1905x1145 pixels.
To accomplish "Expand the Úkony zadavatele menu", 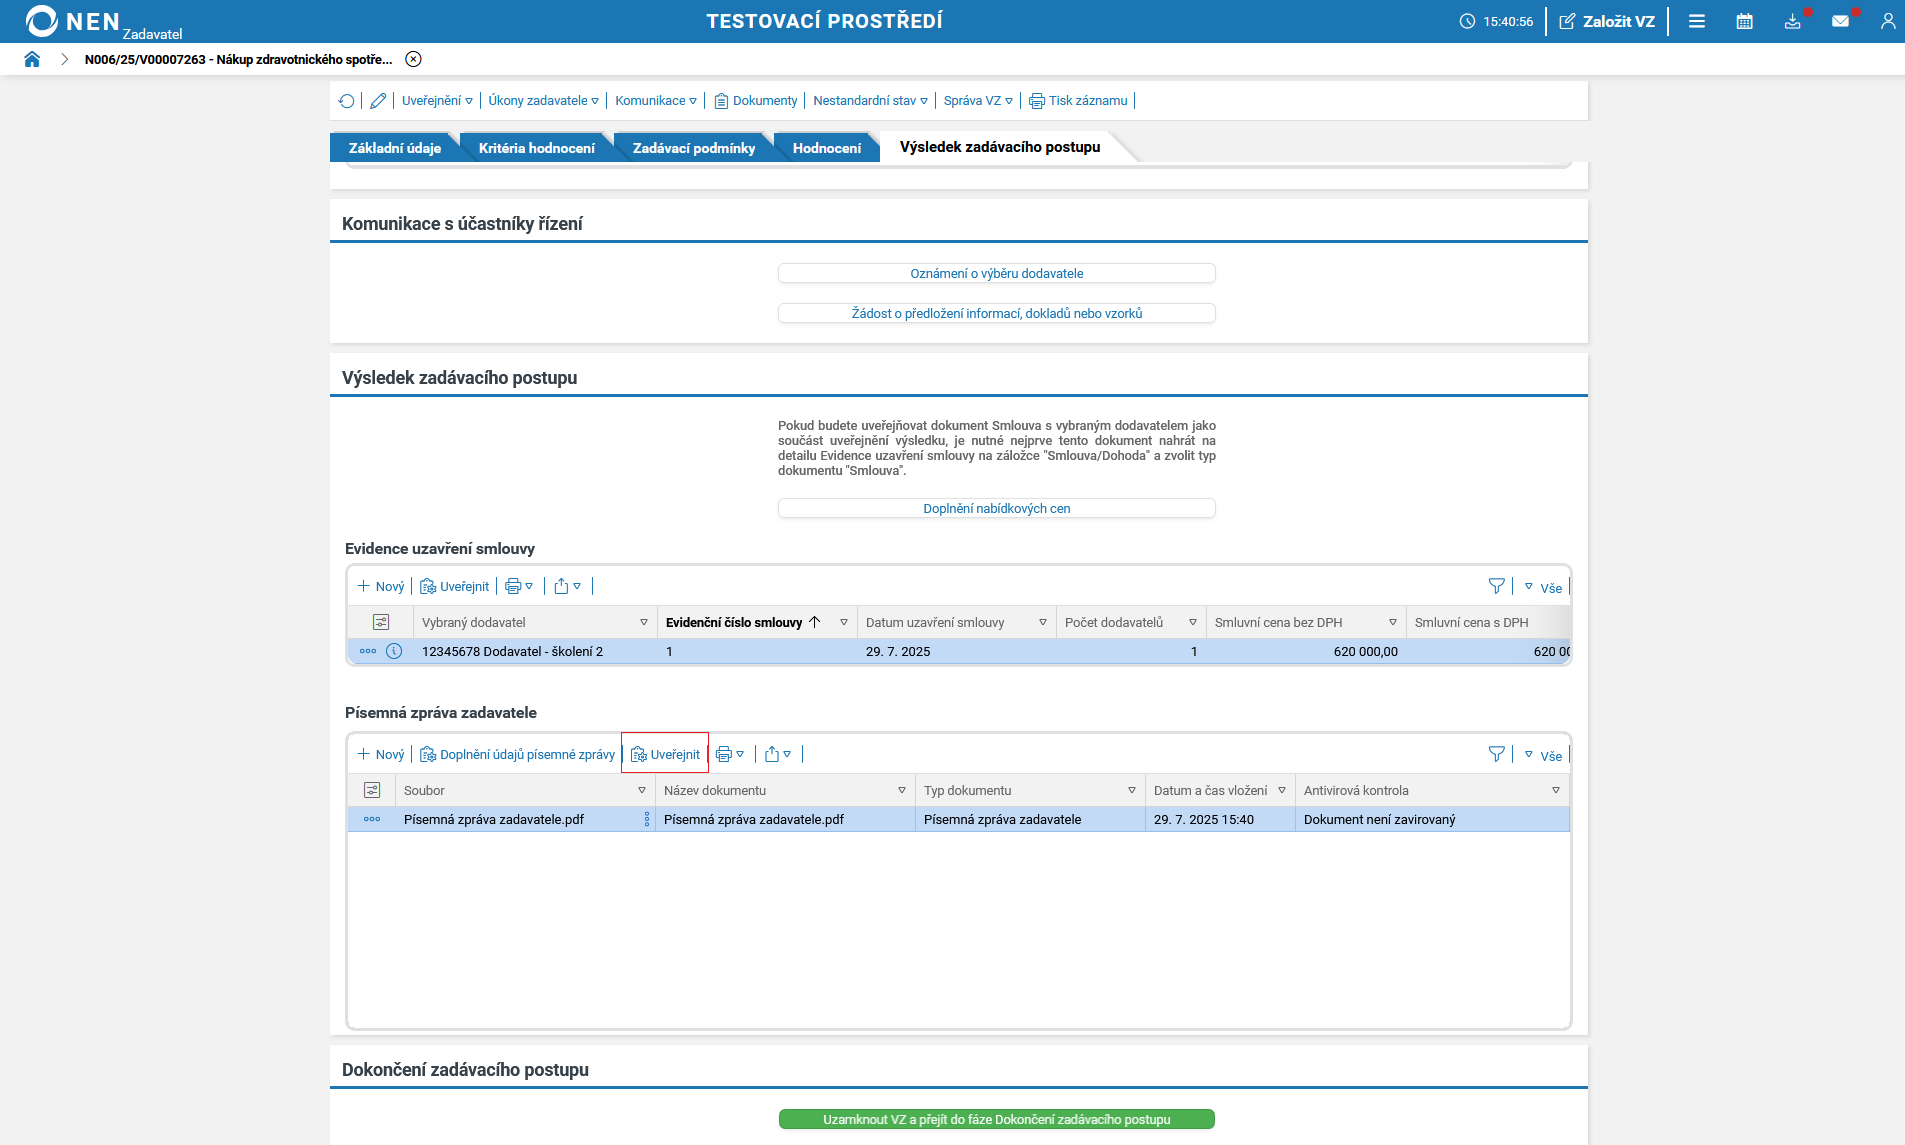I will coord(543,101).
